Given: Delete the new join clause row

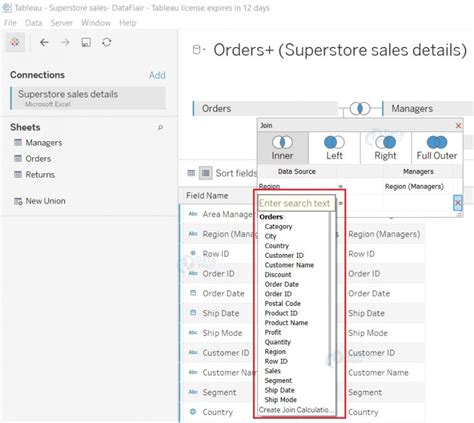Looking at the screenshot, I should [458, 203].
